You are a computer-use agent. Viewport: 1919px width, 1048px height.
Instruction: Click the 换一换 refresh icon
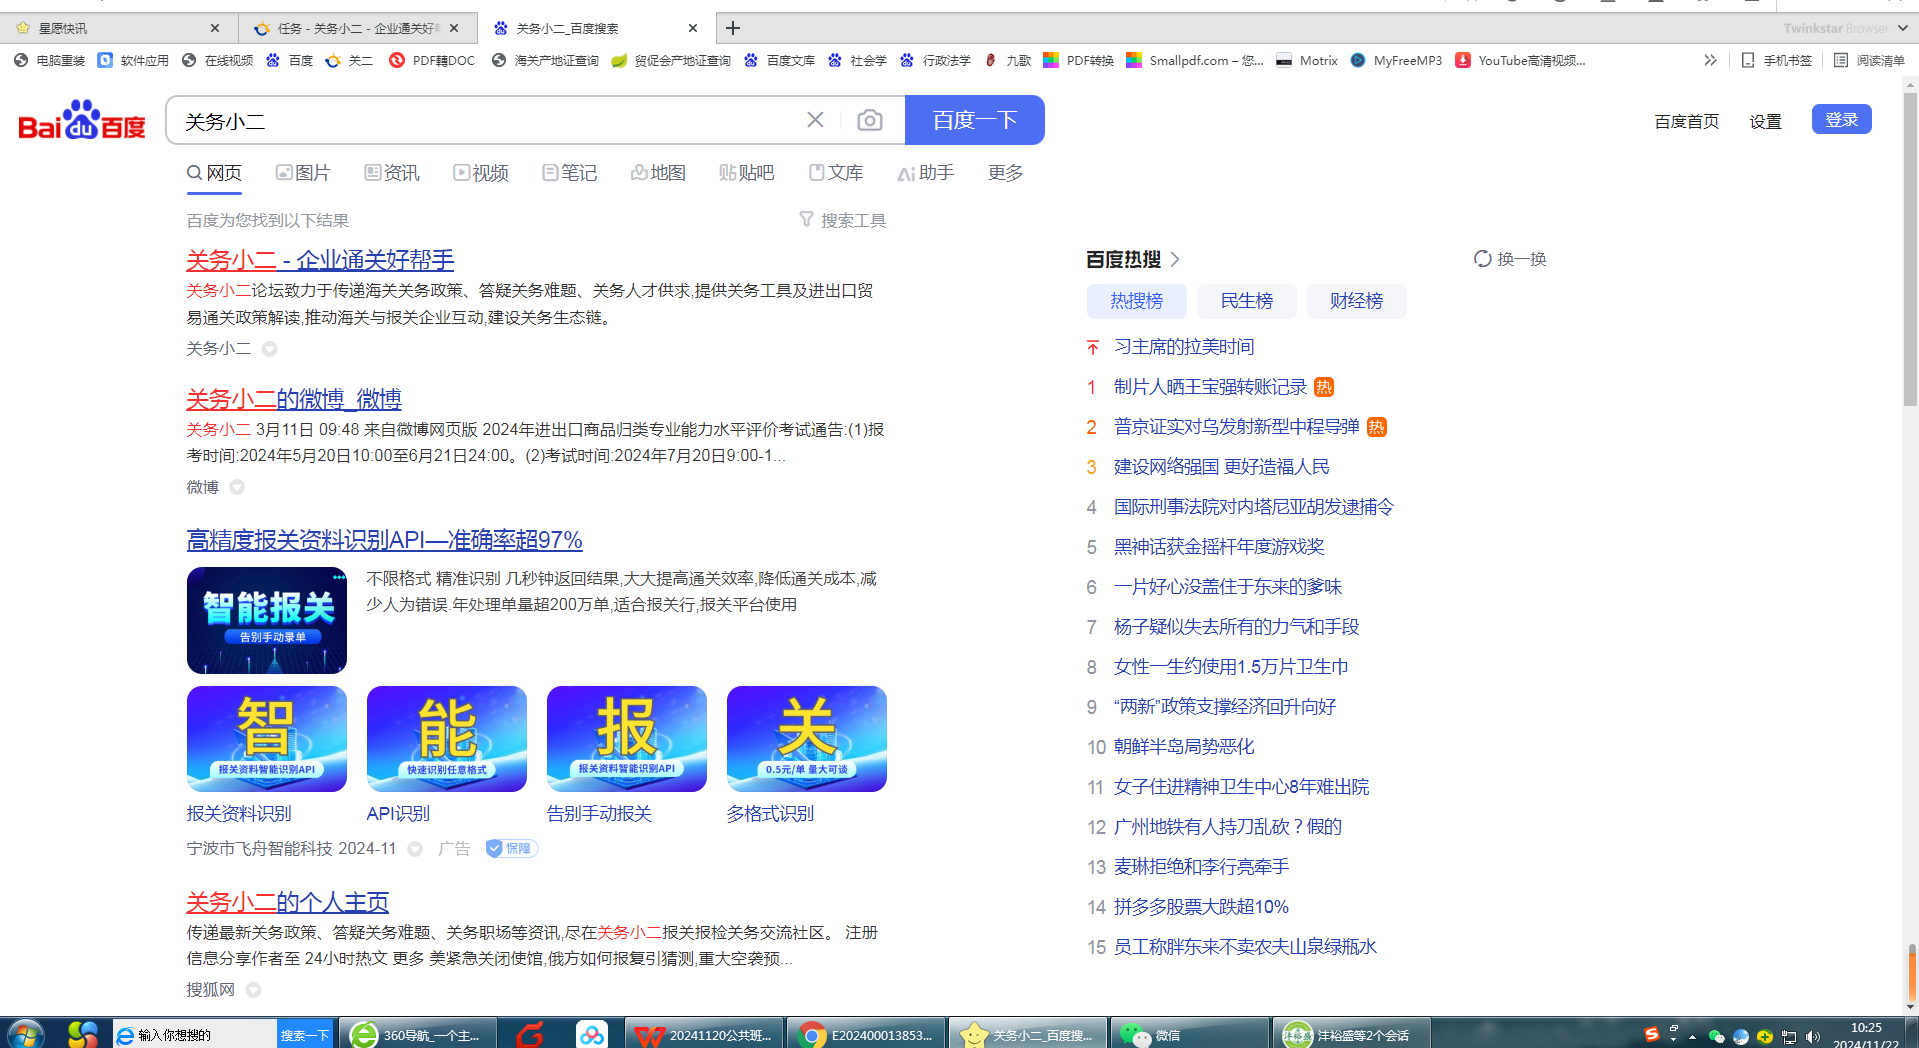tap(1483, 259)
